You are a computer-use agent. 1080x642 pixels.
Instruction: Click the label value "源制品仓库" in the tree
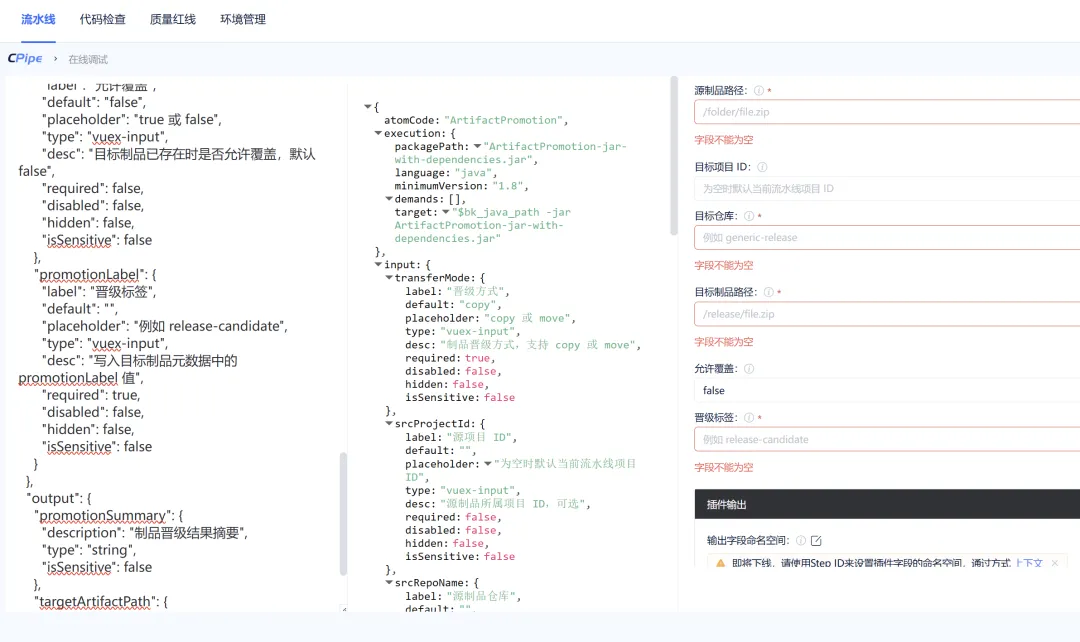[481, 597]
